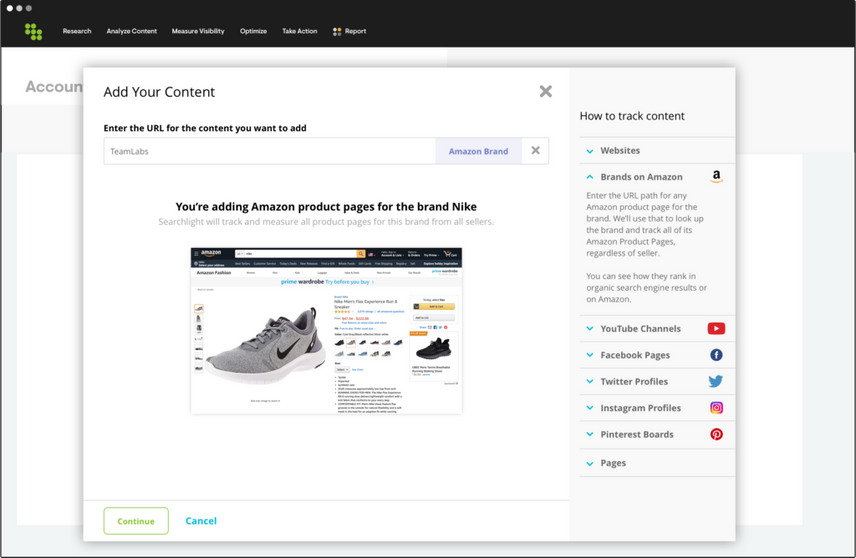Expand the Twitter Profiles section

(x=590, y=382)
